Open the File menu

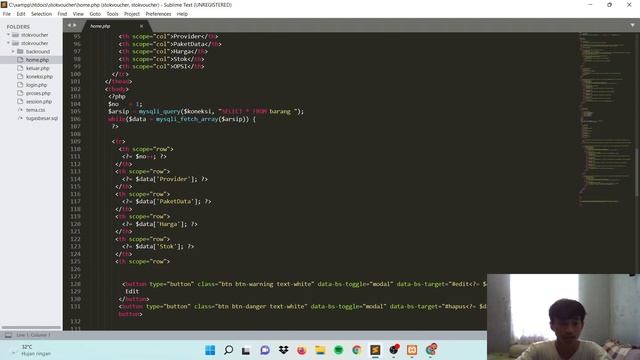(x=7, y=14)
